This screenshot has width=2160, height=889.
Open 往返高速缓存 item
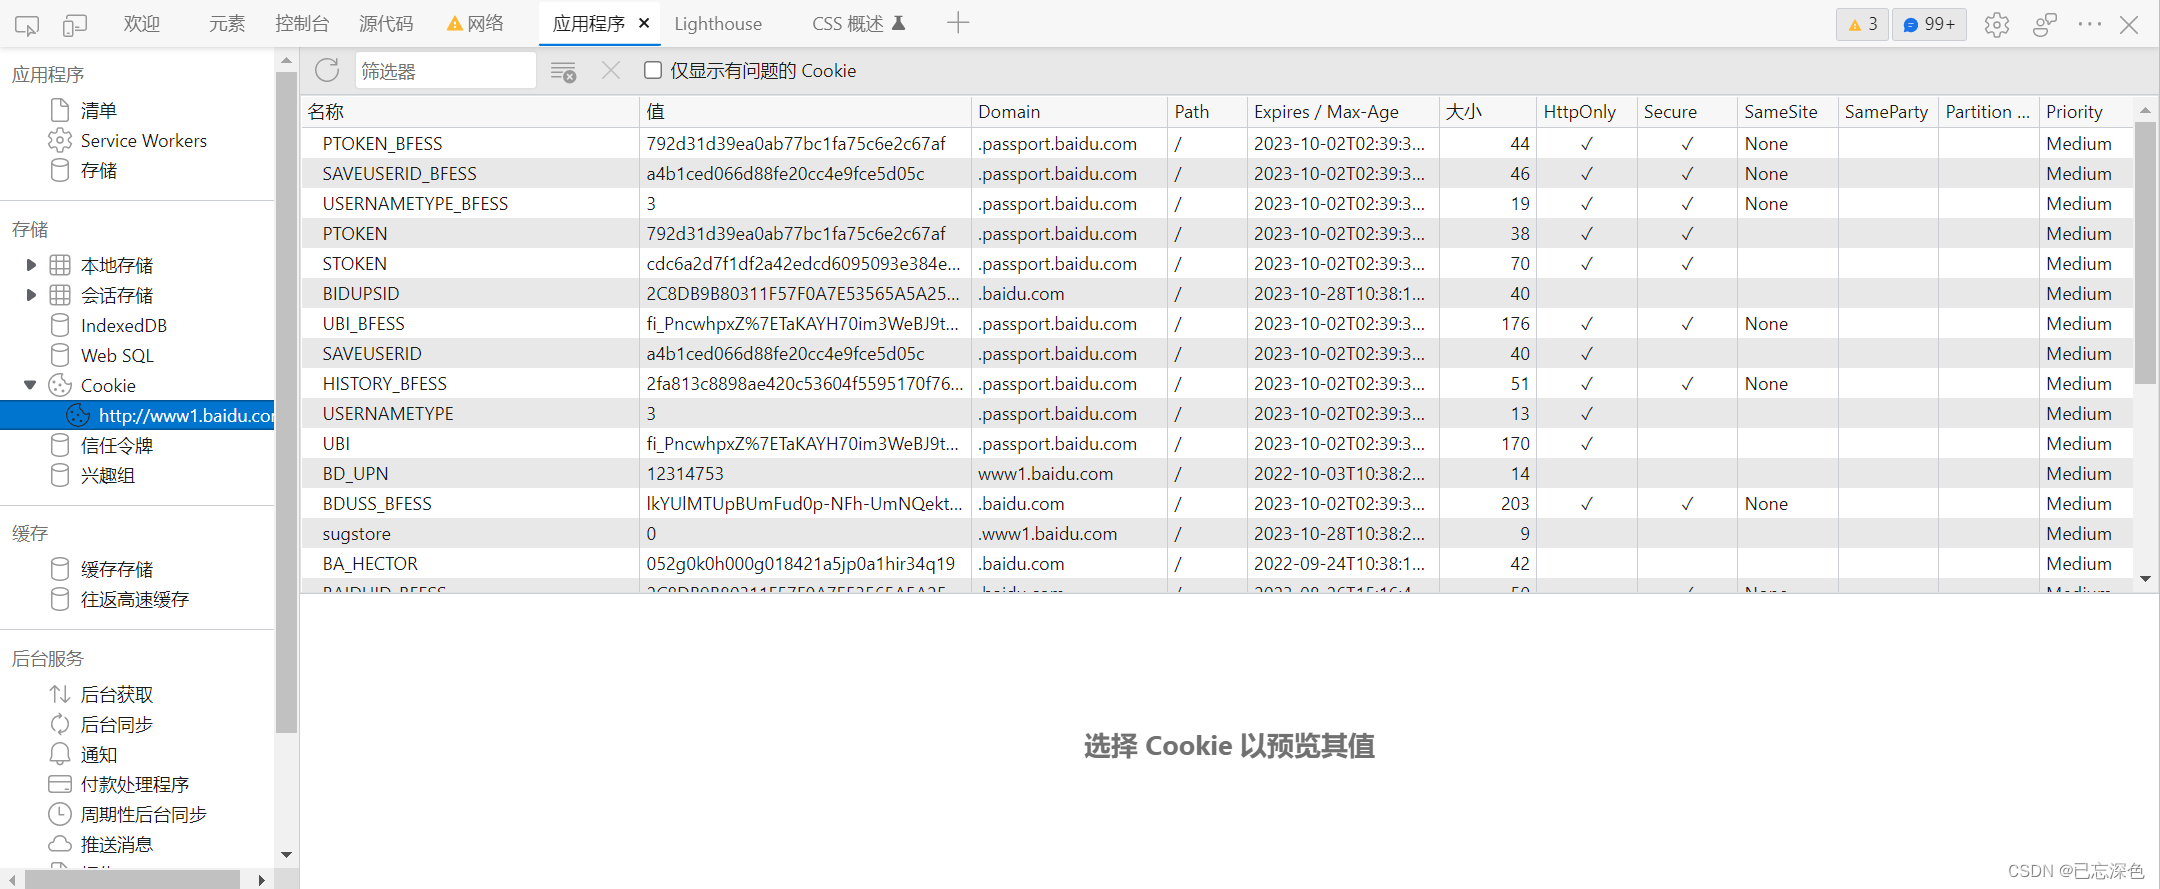click(135, 599)
